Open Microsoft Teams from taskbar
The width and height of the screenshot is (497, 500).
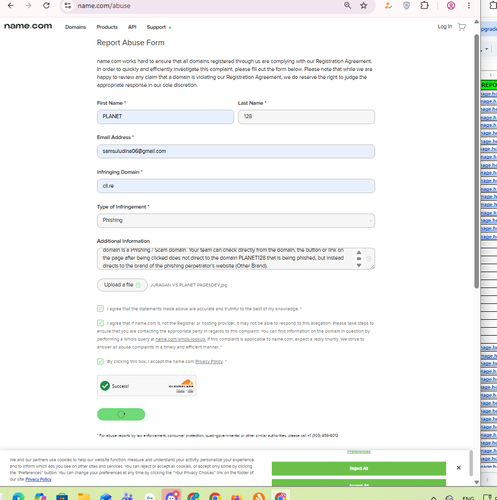pos(128,497)
